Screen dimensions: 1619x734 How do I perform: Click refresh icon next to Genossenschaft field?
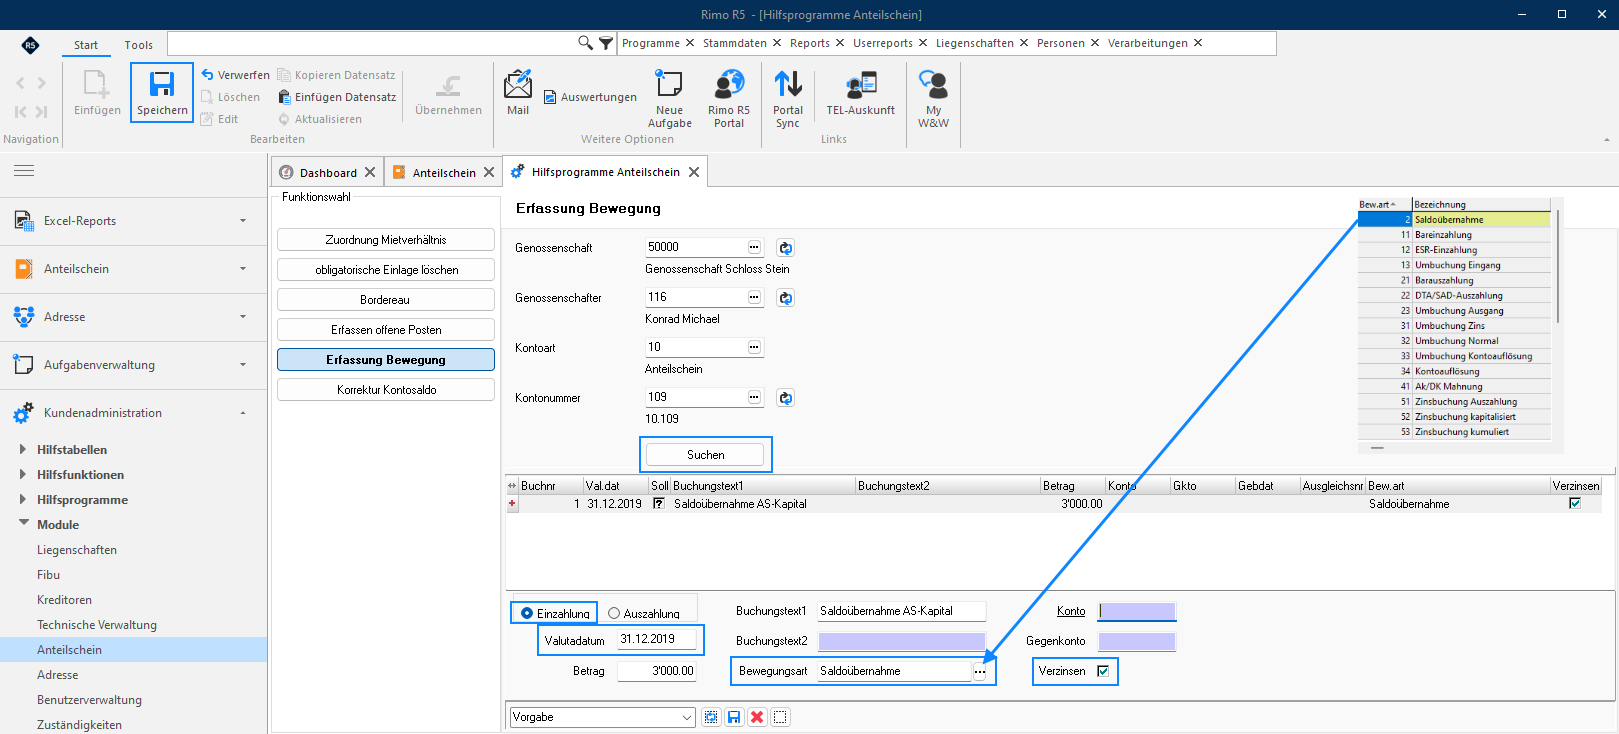pos(786,248)
